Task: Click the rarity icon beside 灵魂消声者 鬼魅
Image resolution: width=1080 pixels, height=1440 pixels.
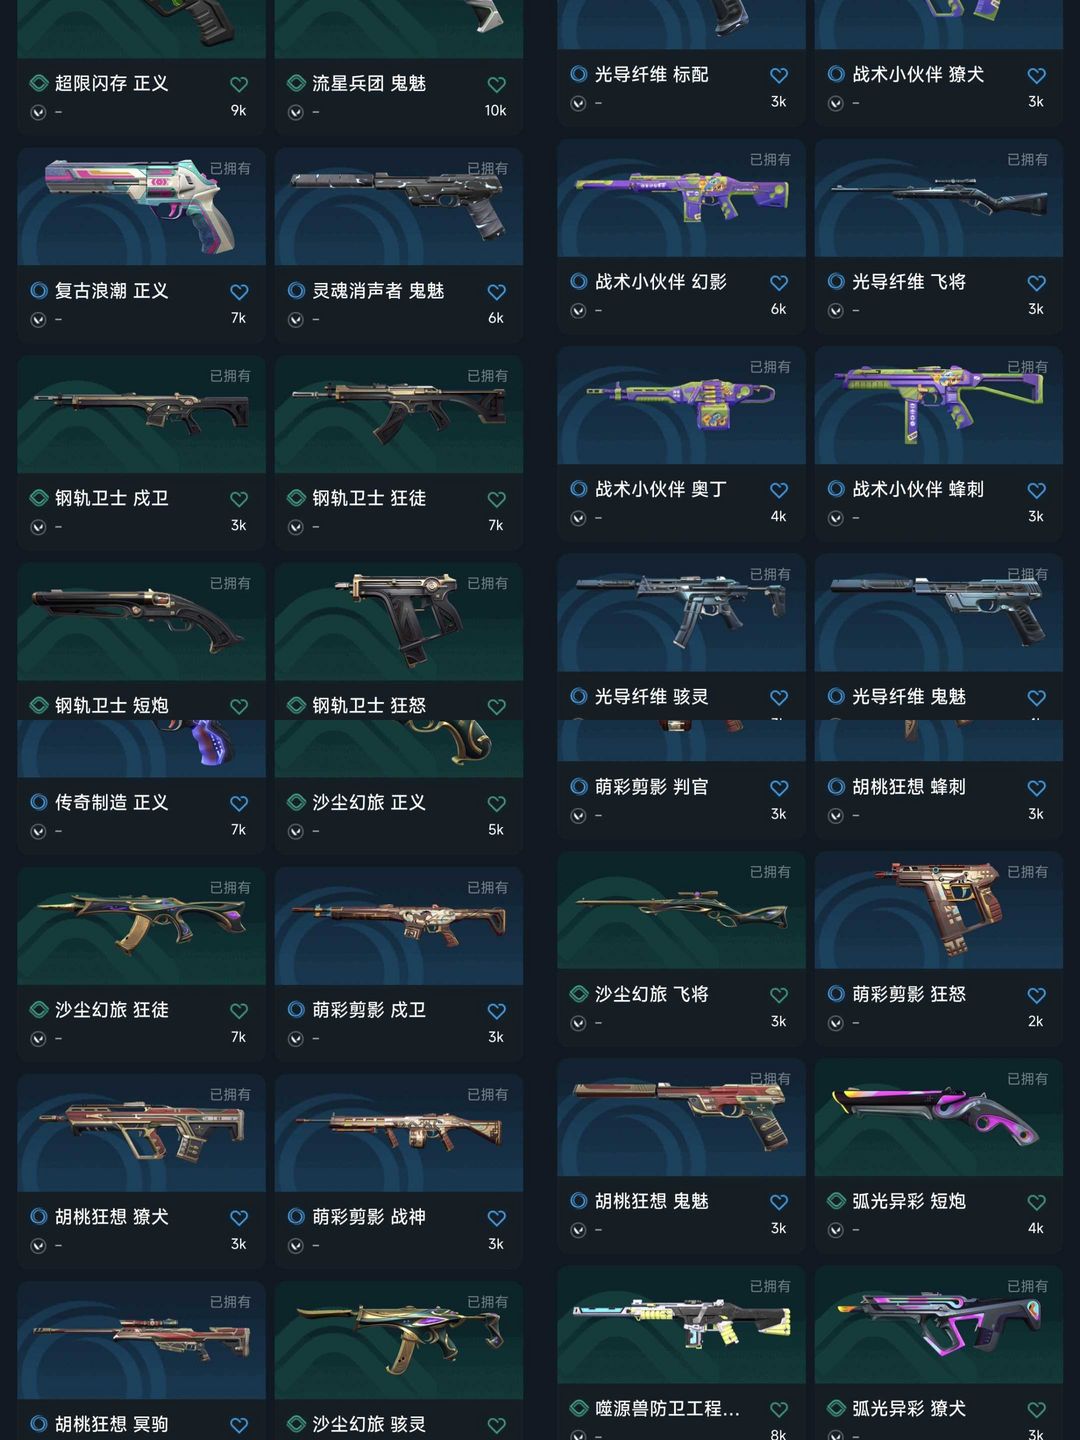Action: pyautogui.click(x=296, y=291)
